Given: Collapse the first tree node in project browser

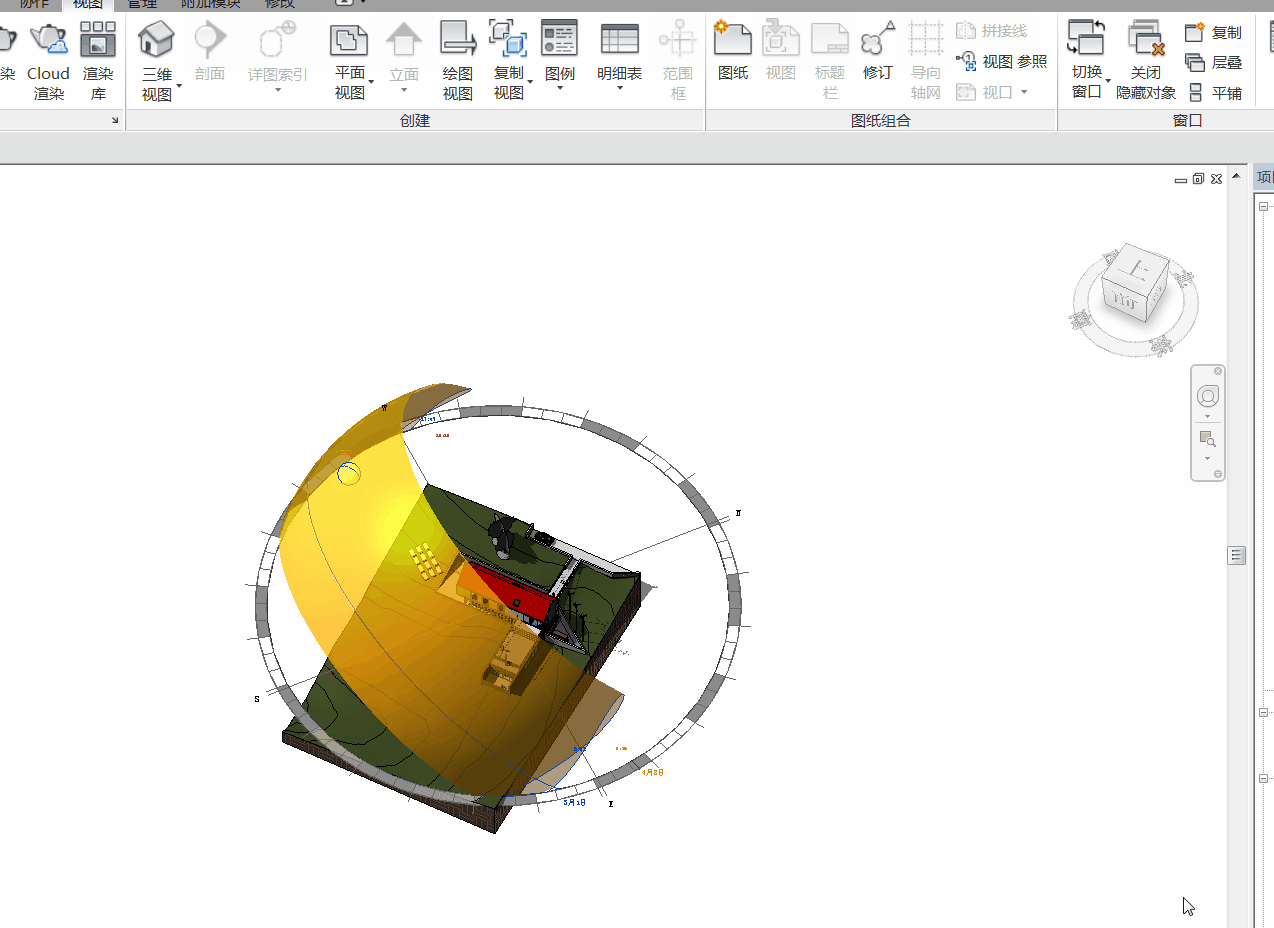Looking at the screenshot, I should tap(1264, 206).
